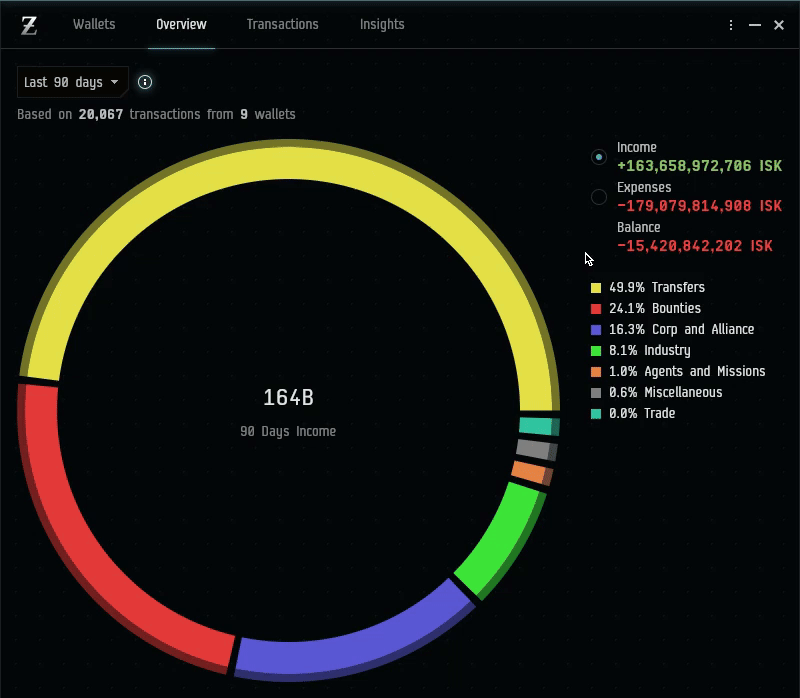Select the Overview tab
Image resolution: width=800 pixels, height=698 pixels.
pyautogui.click(x=181, y=24)
